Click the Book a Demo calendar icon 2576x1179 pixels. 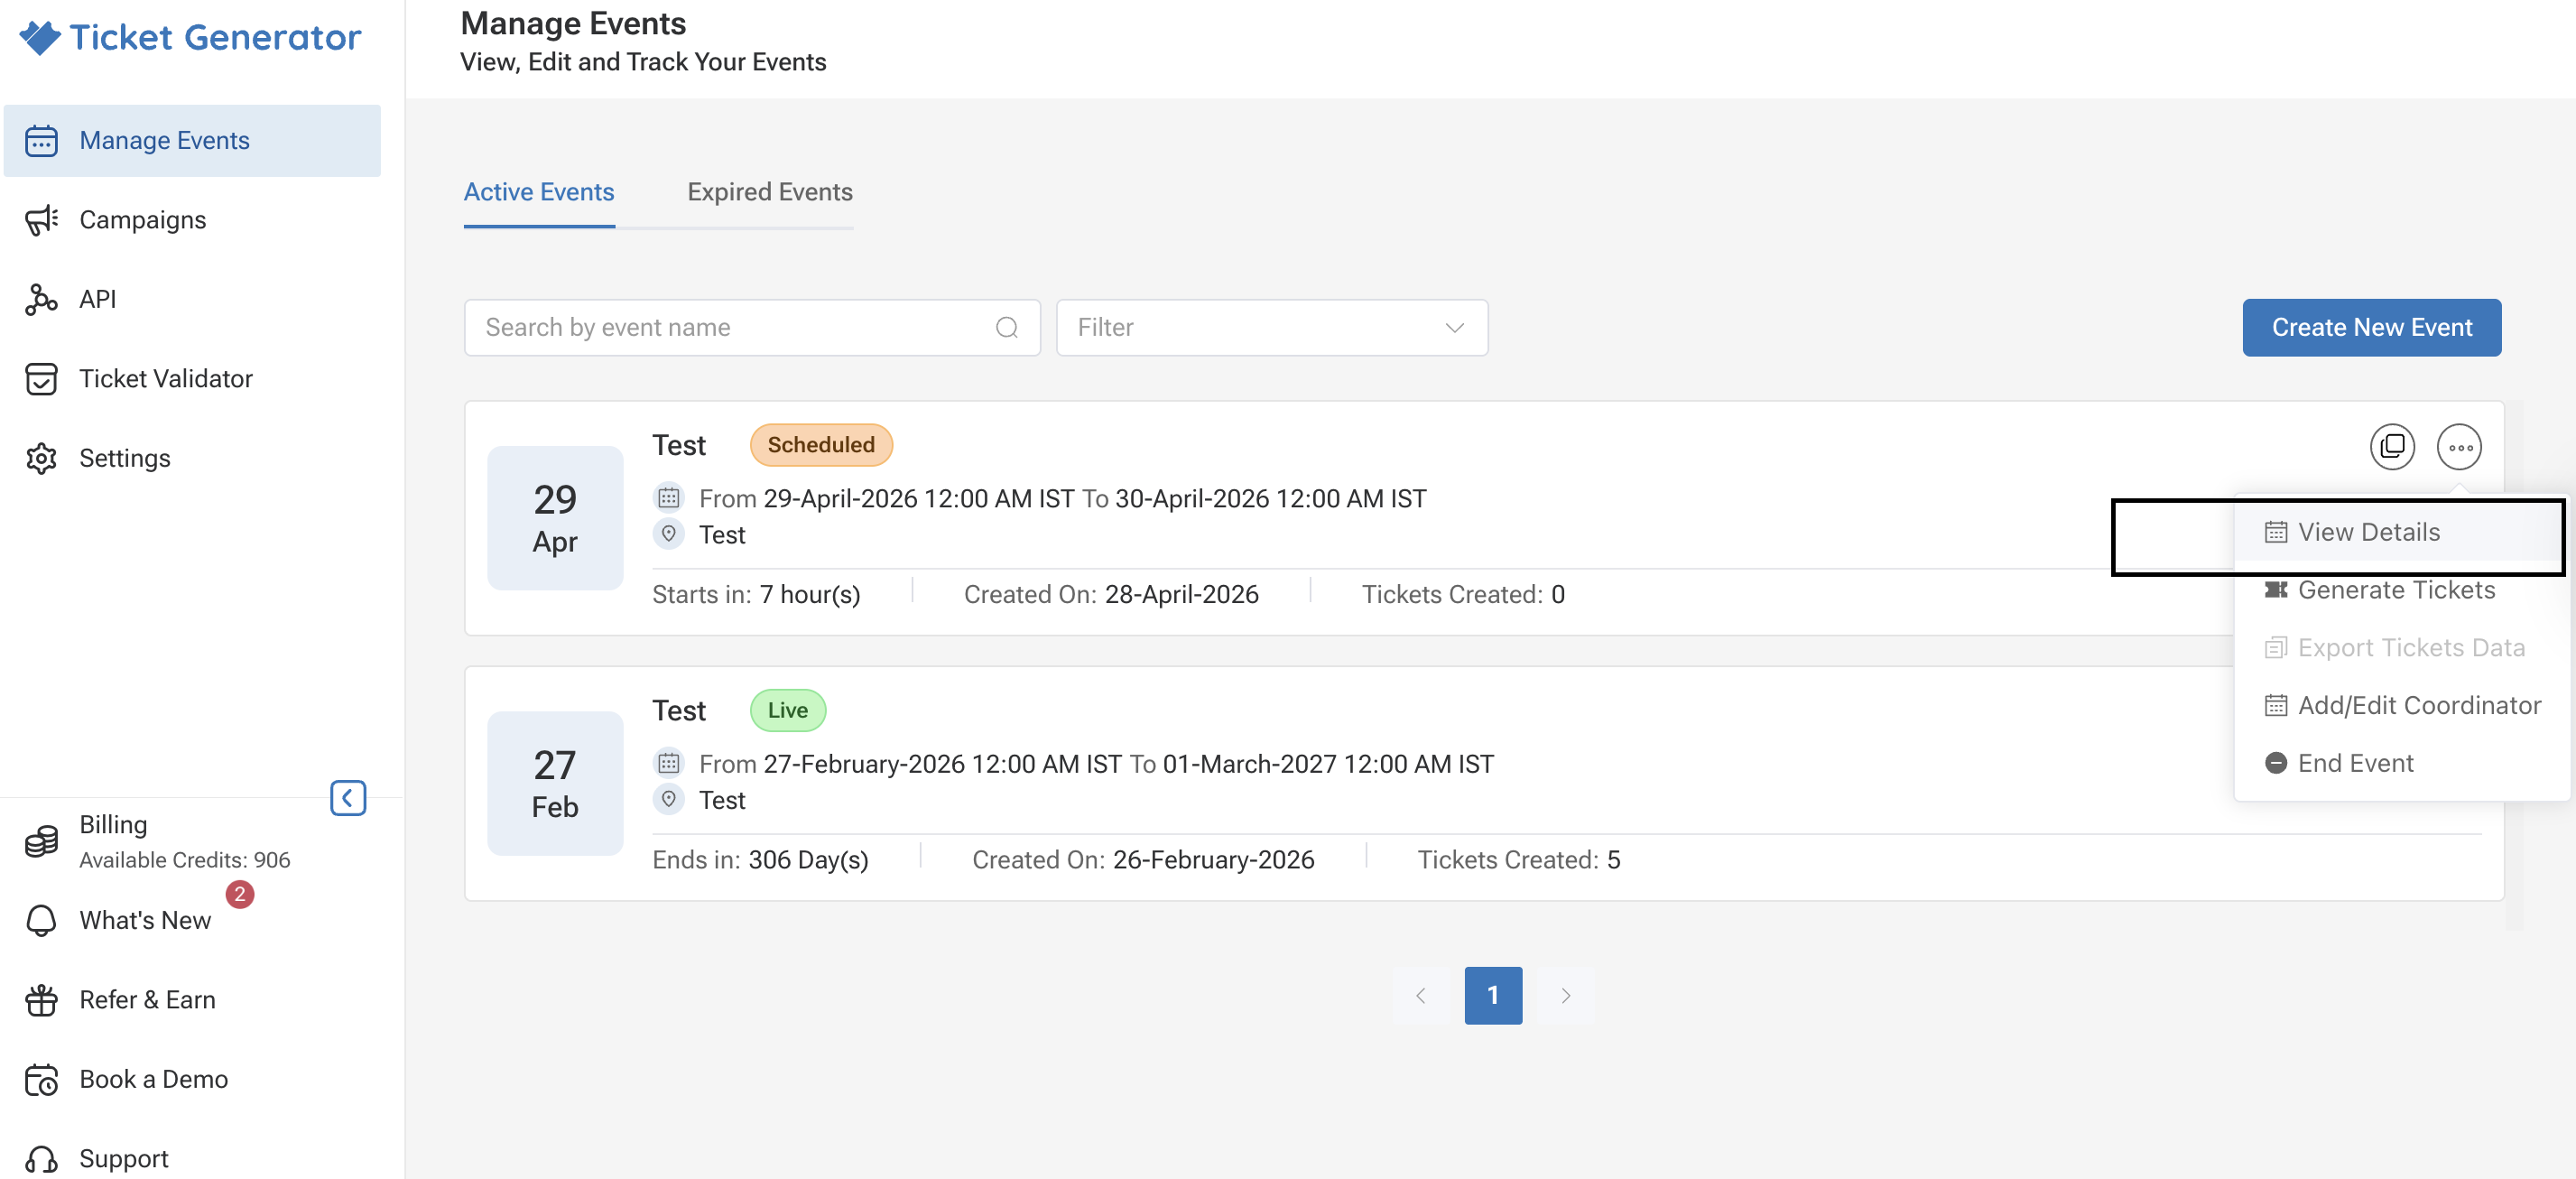click(x=41, y=1079)
